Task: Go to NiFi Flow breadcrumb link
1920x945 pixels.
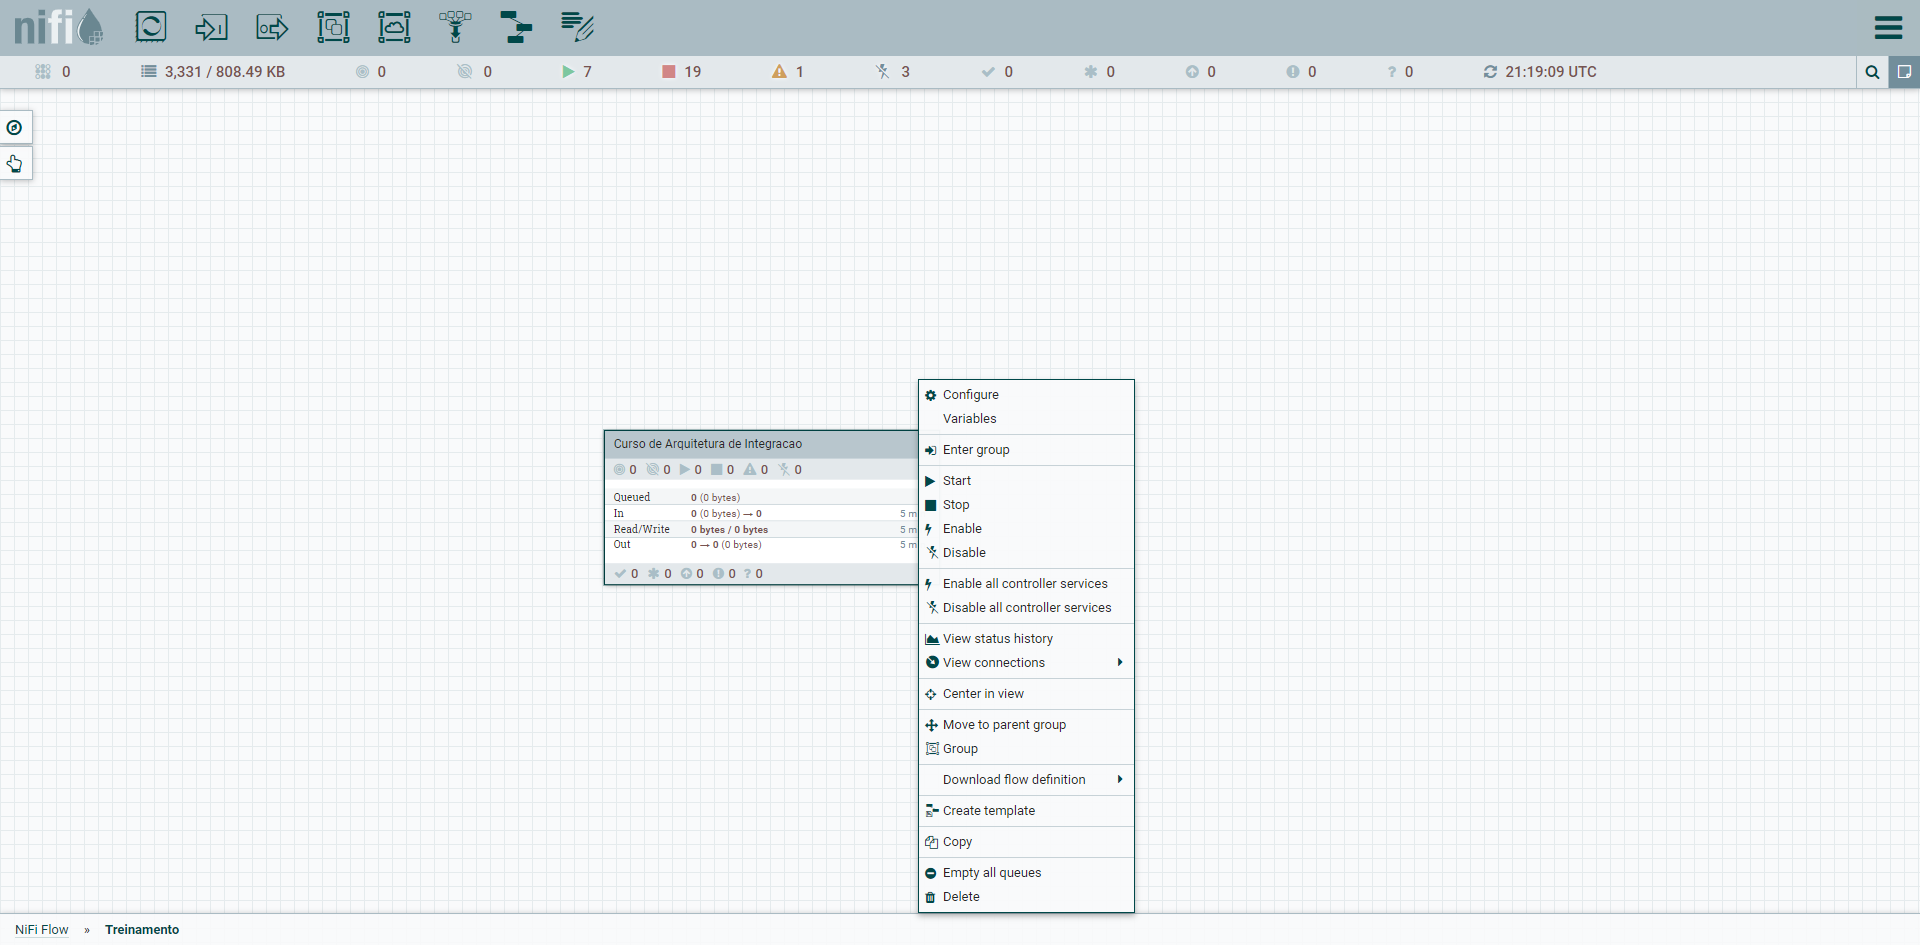Action: click(42, 930)
